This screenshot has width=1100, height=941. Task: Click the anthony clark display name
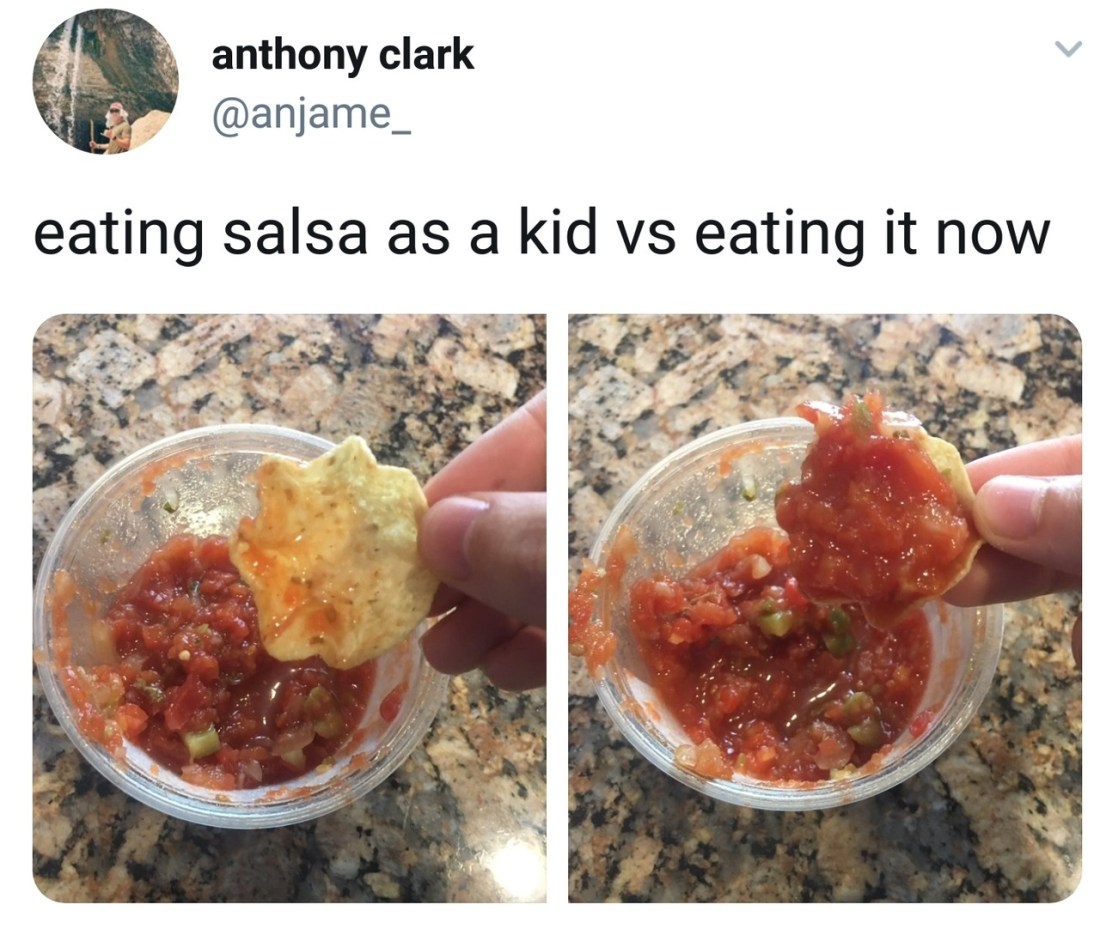tap(342, 55)
